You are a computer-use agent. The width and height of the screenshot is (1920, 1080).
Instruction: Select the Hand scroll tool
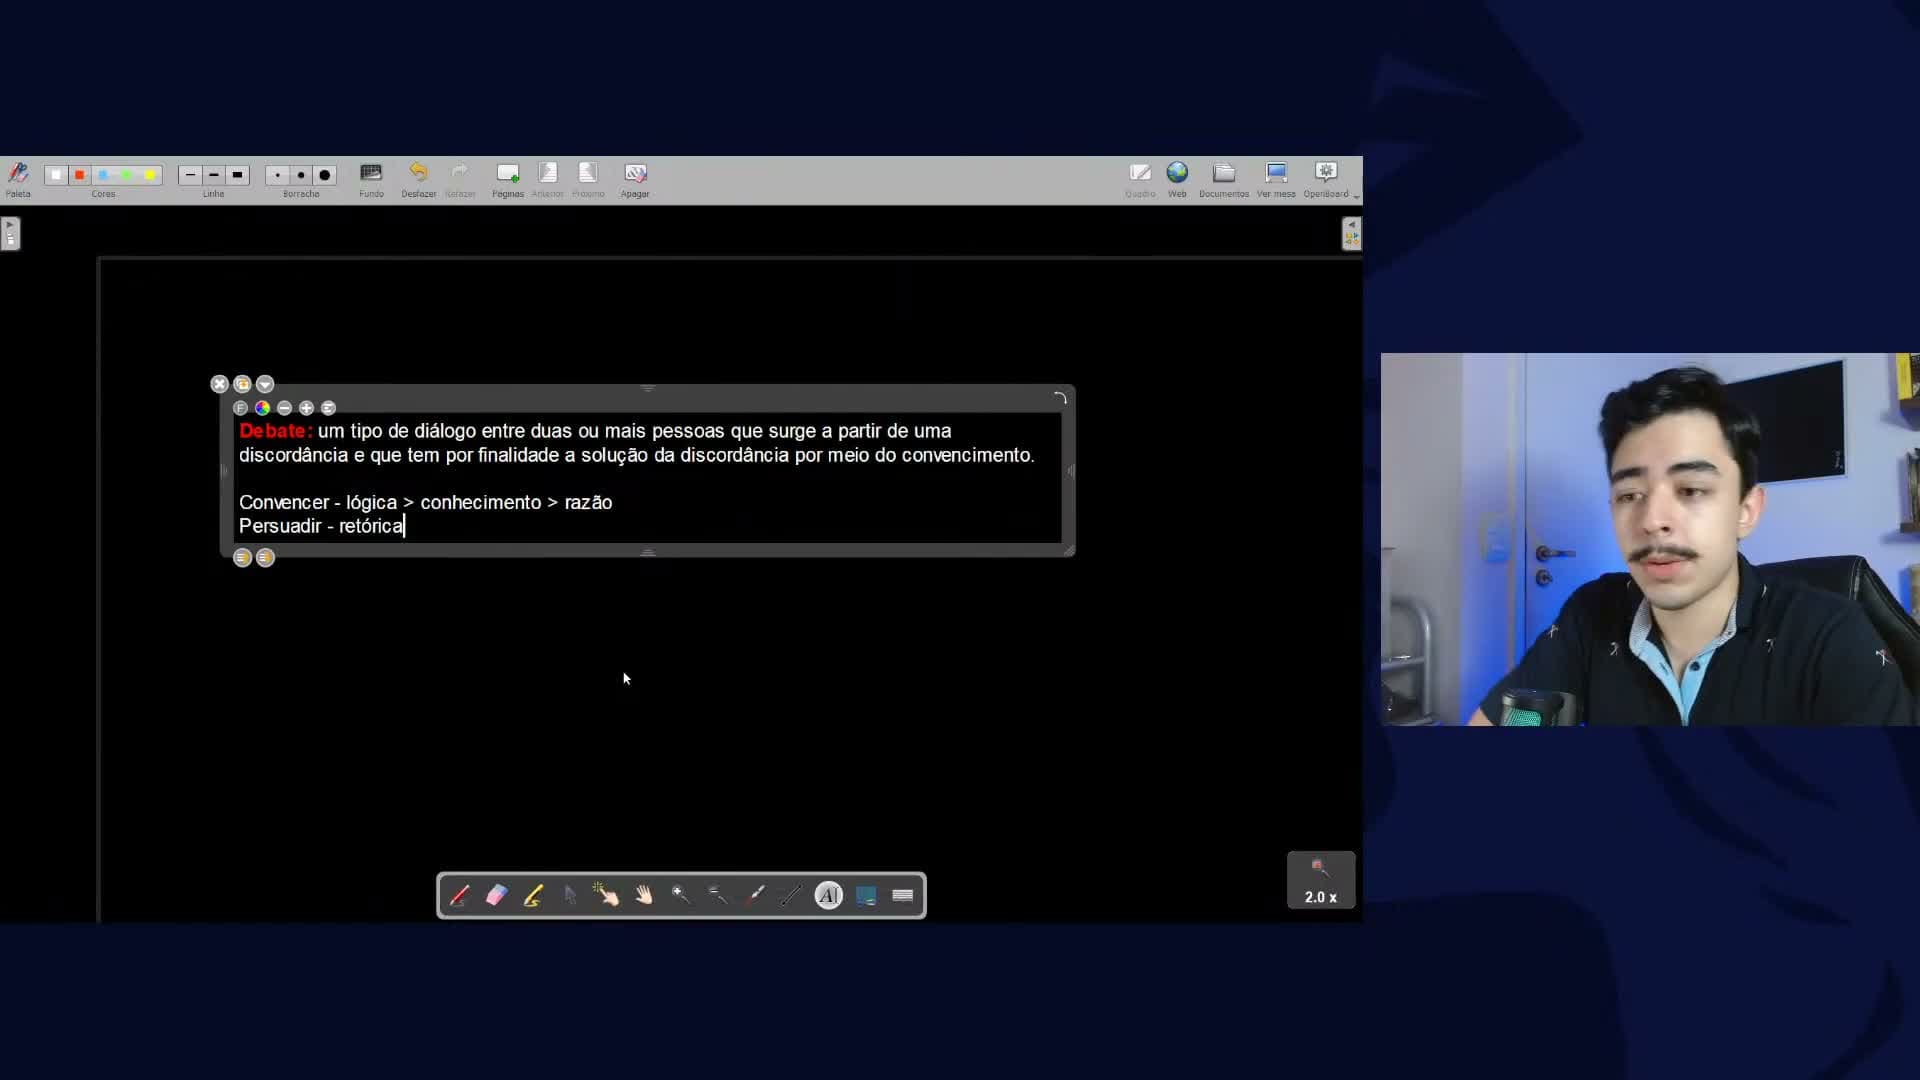(x=643, y=896)
